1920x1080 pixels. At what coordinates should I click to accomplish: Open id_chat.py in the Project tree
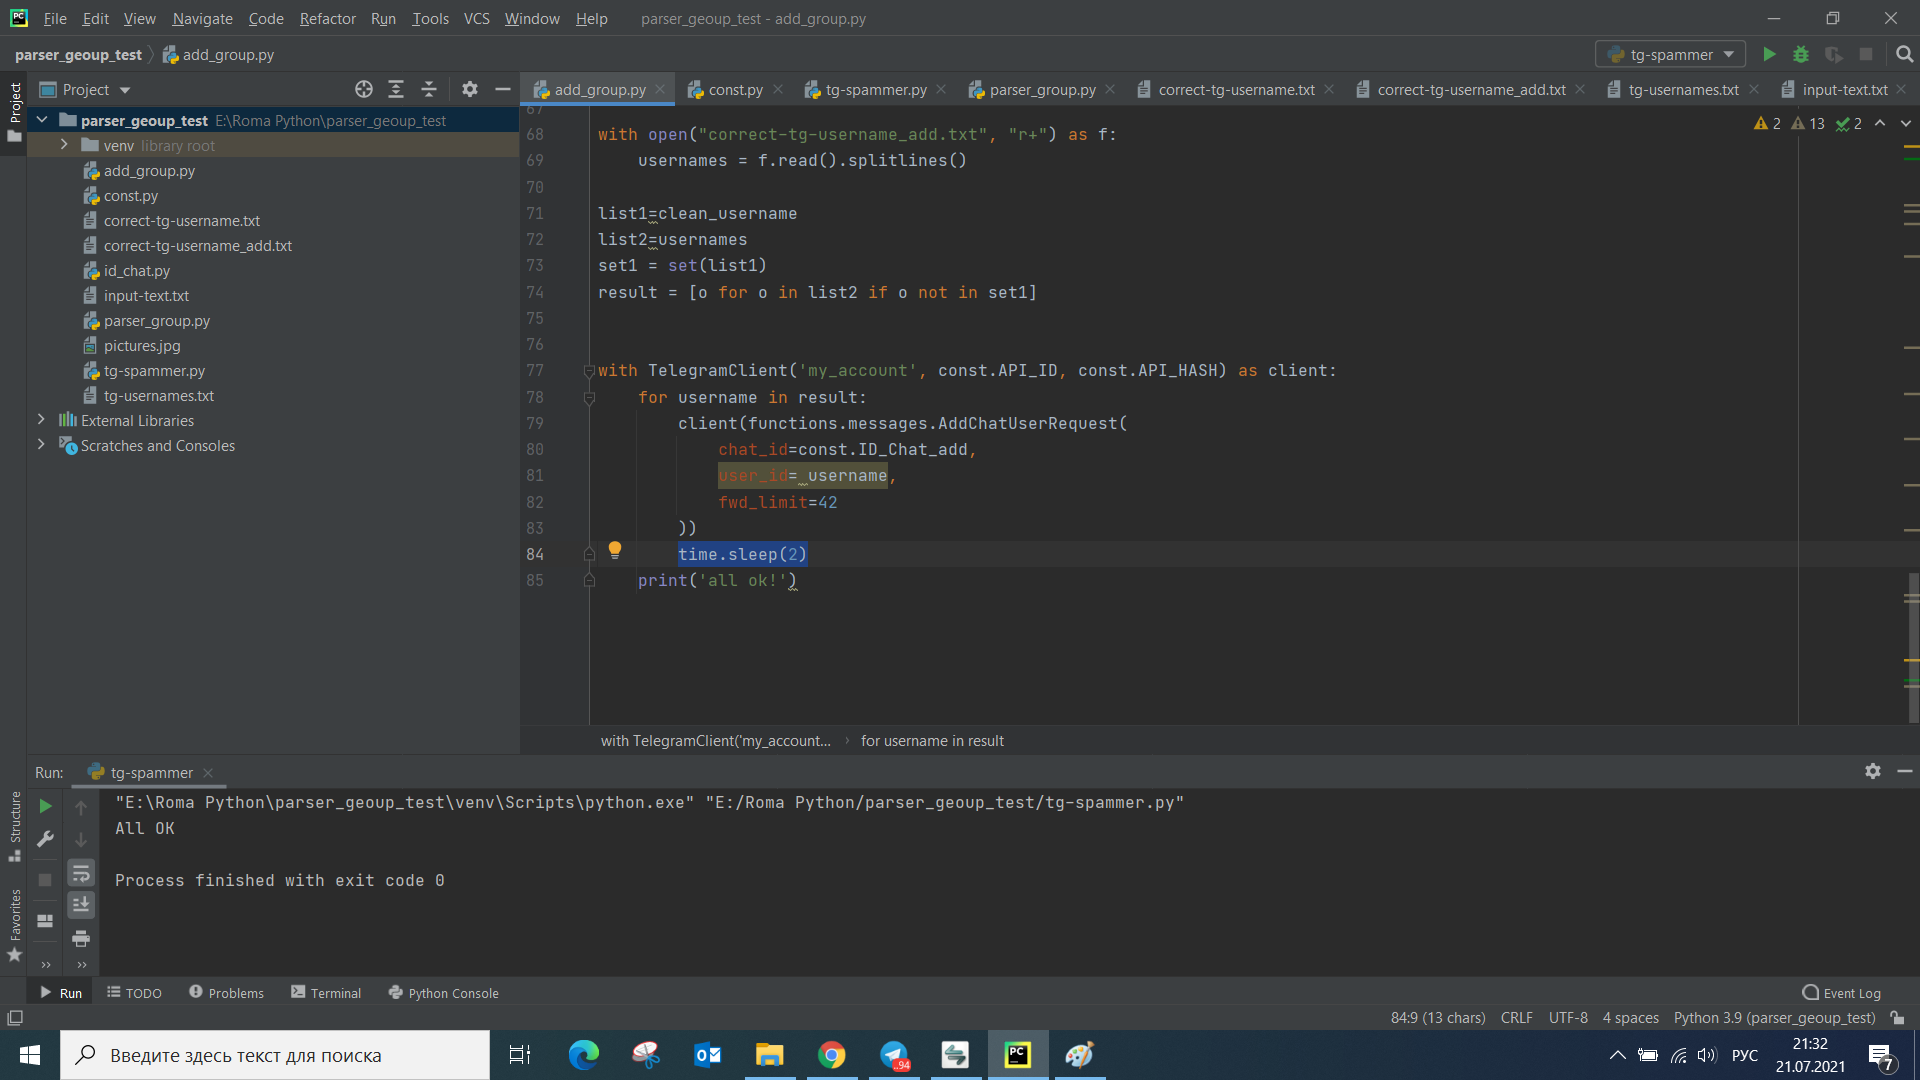pos(137,271)
